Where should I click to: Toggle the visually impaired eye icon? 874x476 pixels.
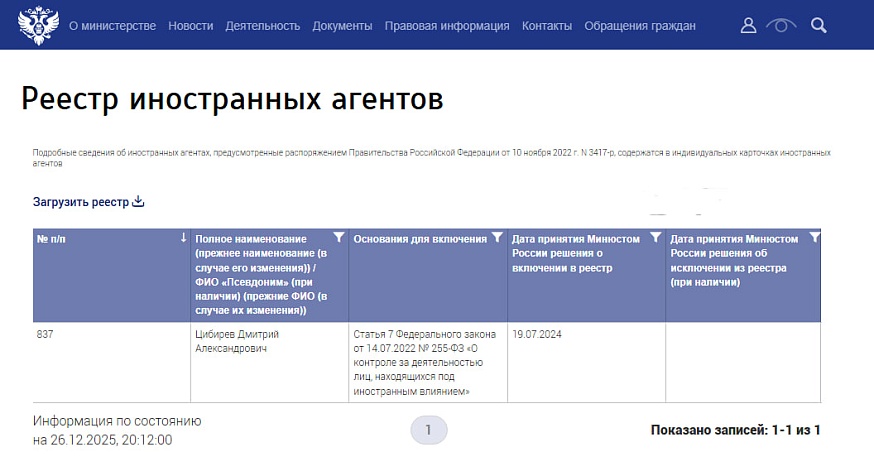[781, 25]
